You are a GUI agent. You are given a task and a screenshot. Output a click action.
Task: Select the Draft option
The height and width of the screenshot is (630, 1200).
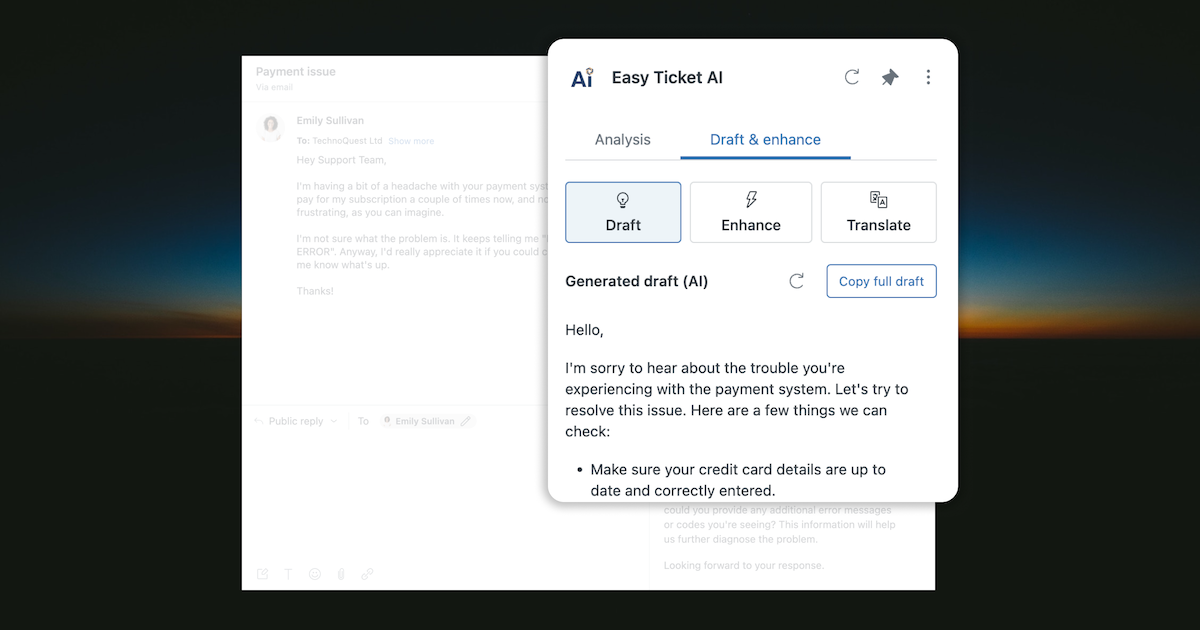(x=623, y=212)
